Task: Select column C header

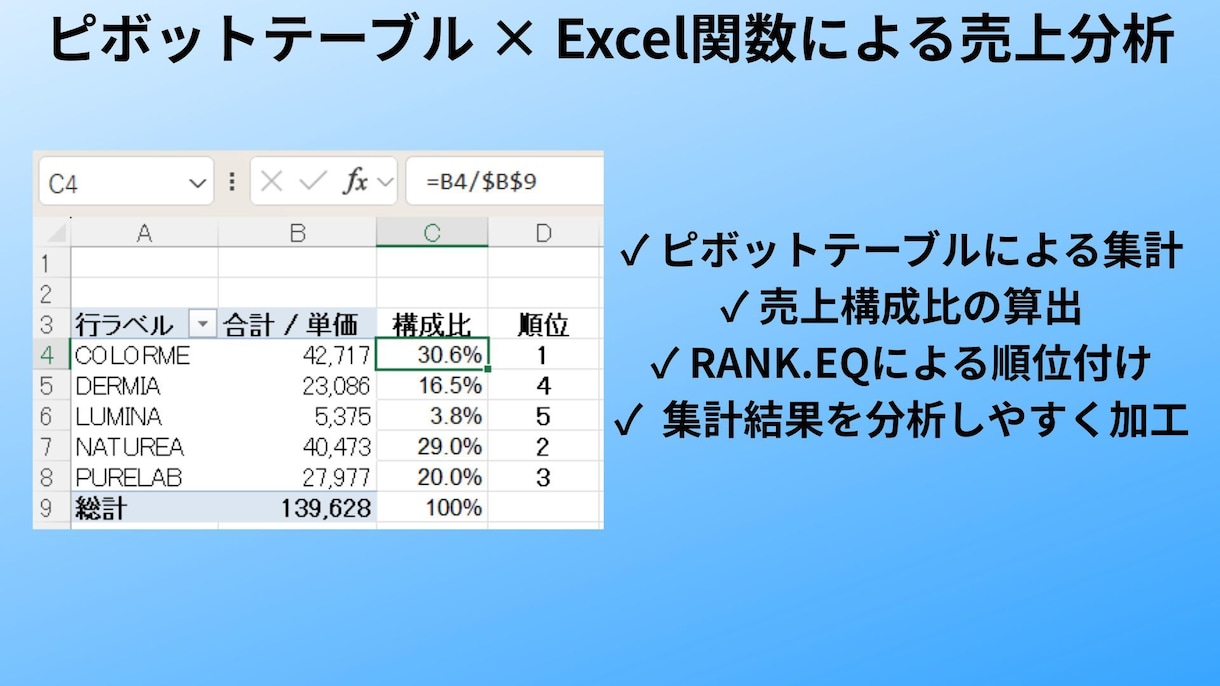Action: point(432,233)
